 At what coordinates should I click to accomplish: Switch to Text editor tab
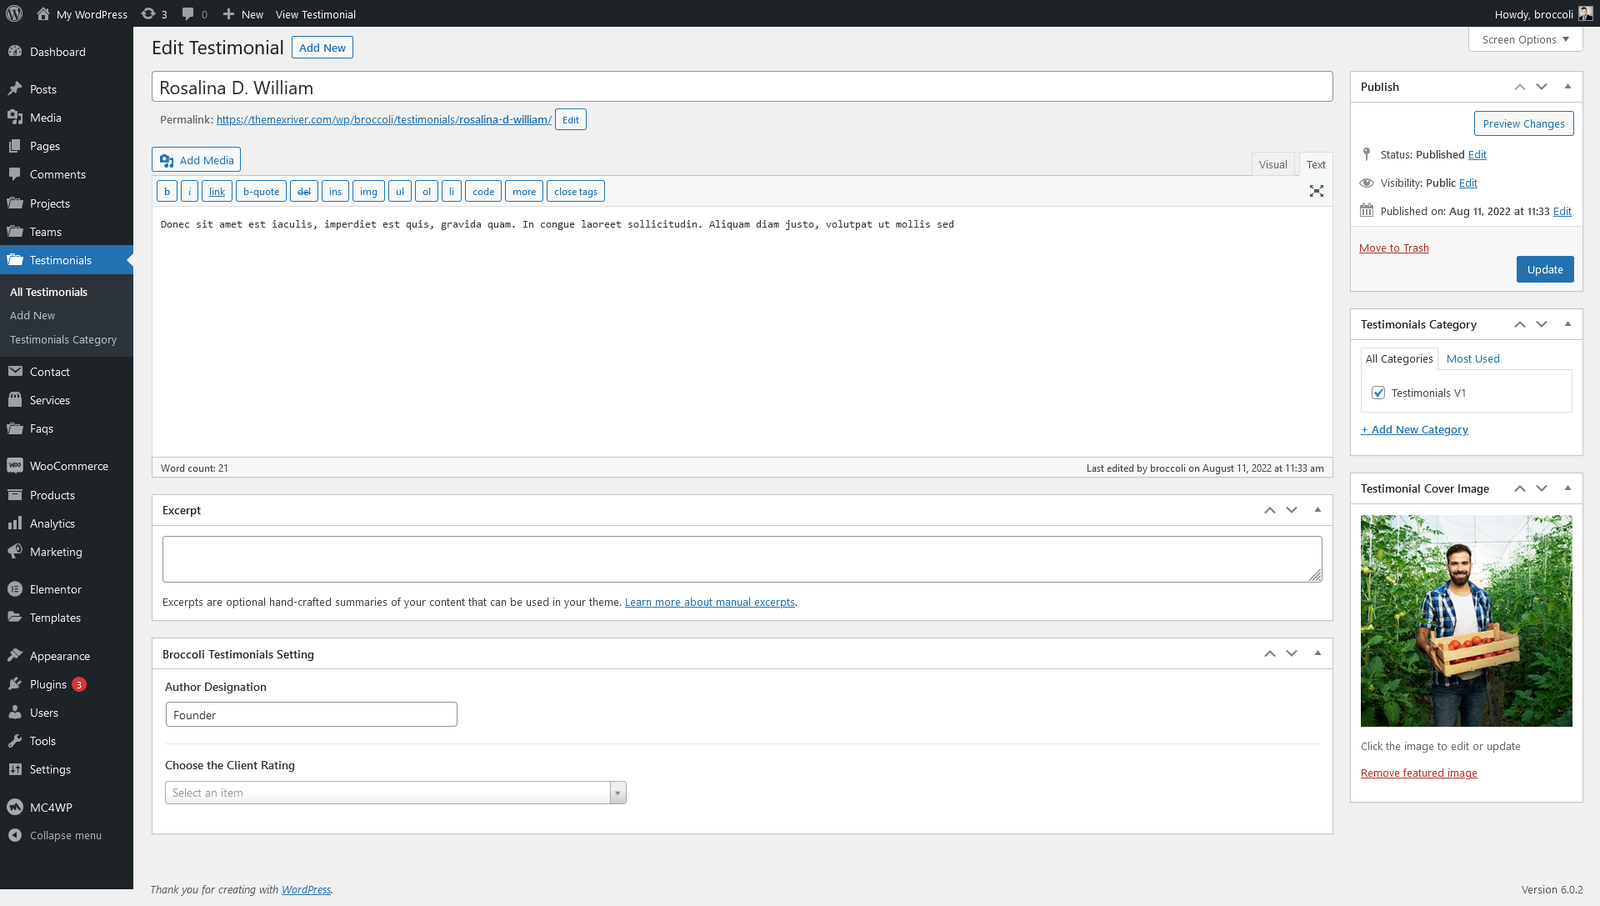pos(1316,165)
